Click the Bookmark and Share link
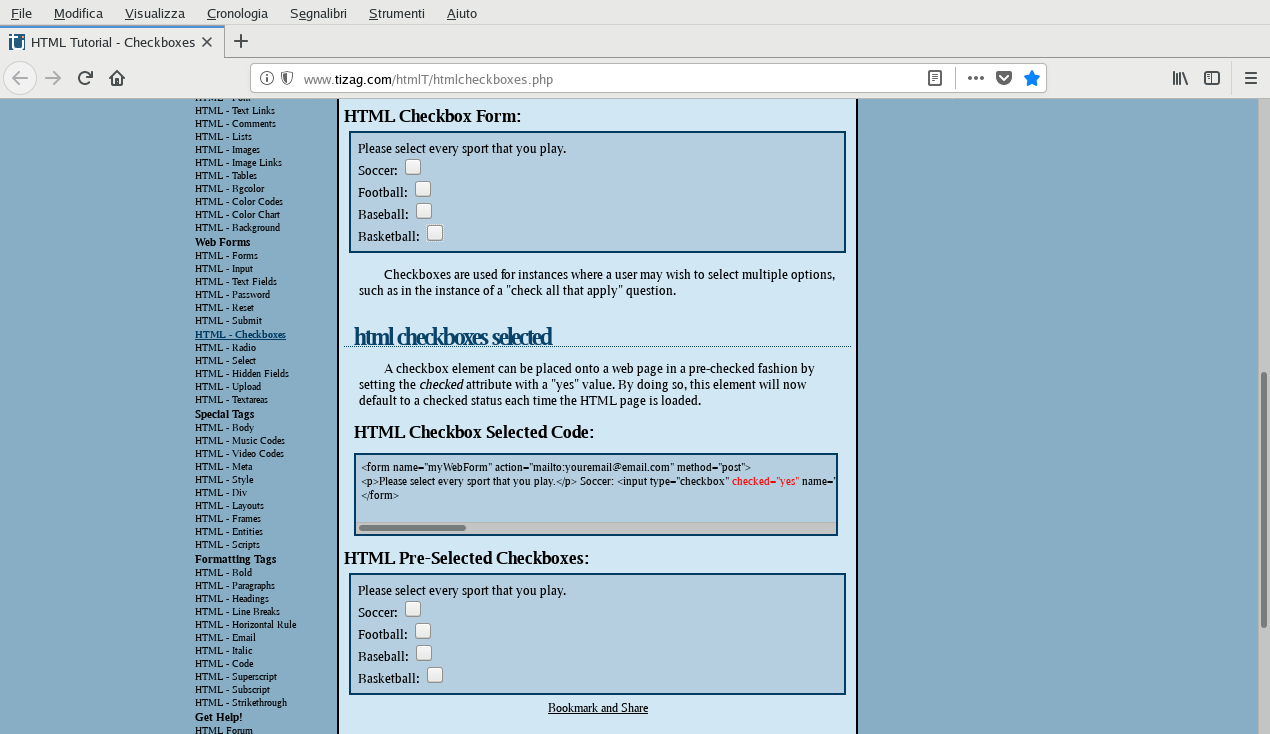 point(598,708)
